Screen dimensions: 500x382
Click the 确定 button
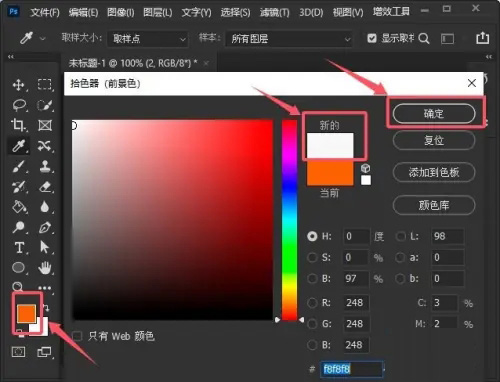coord(434,114)
